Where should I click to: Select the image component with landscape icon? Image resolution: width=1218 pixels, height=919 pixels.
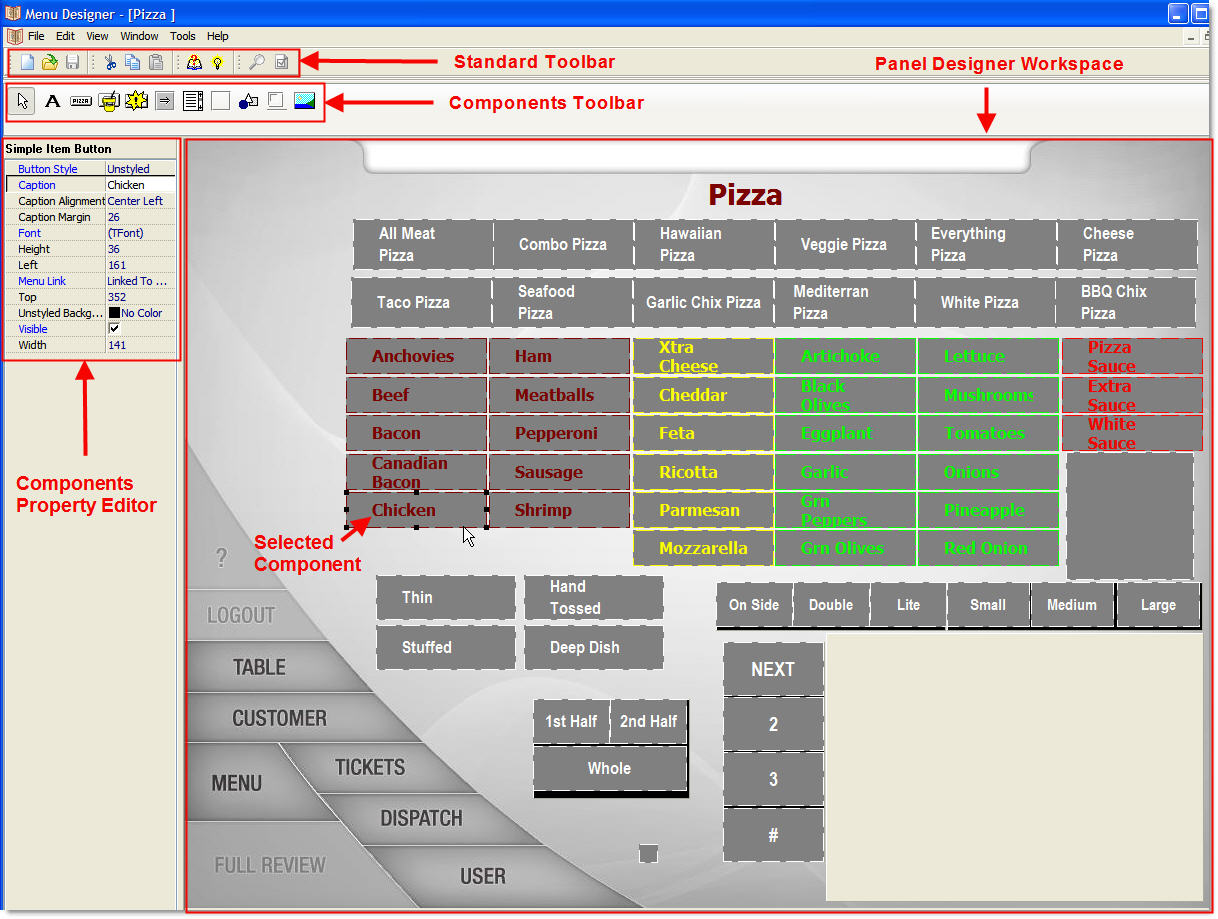tap(304, 101)
